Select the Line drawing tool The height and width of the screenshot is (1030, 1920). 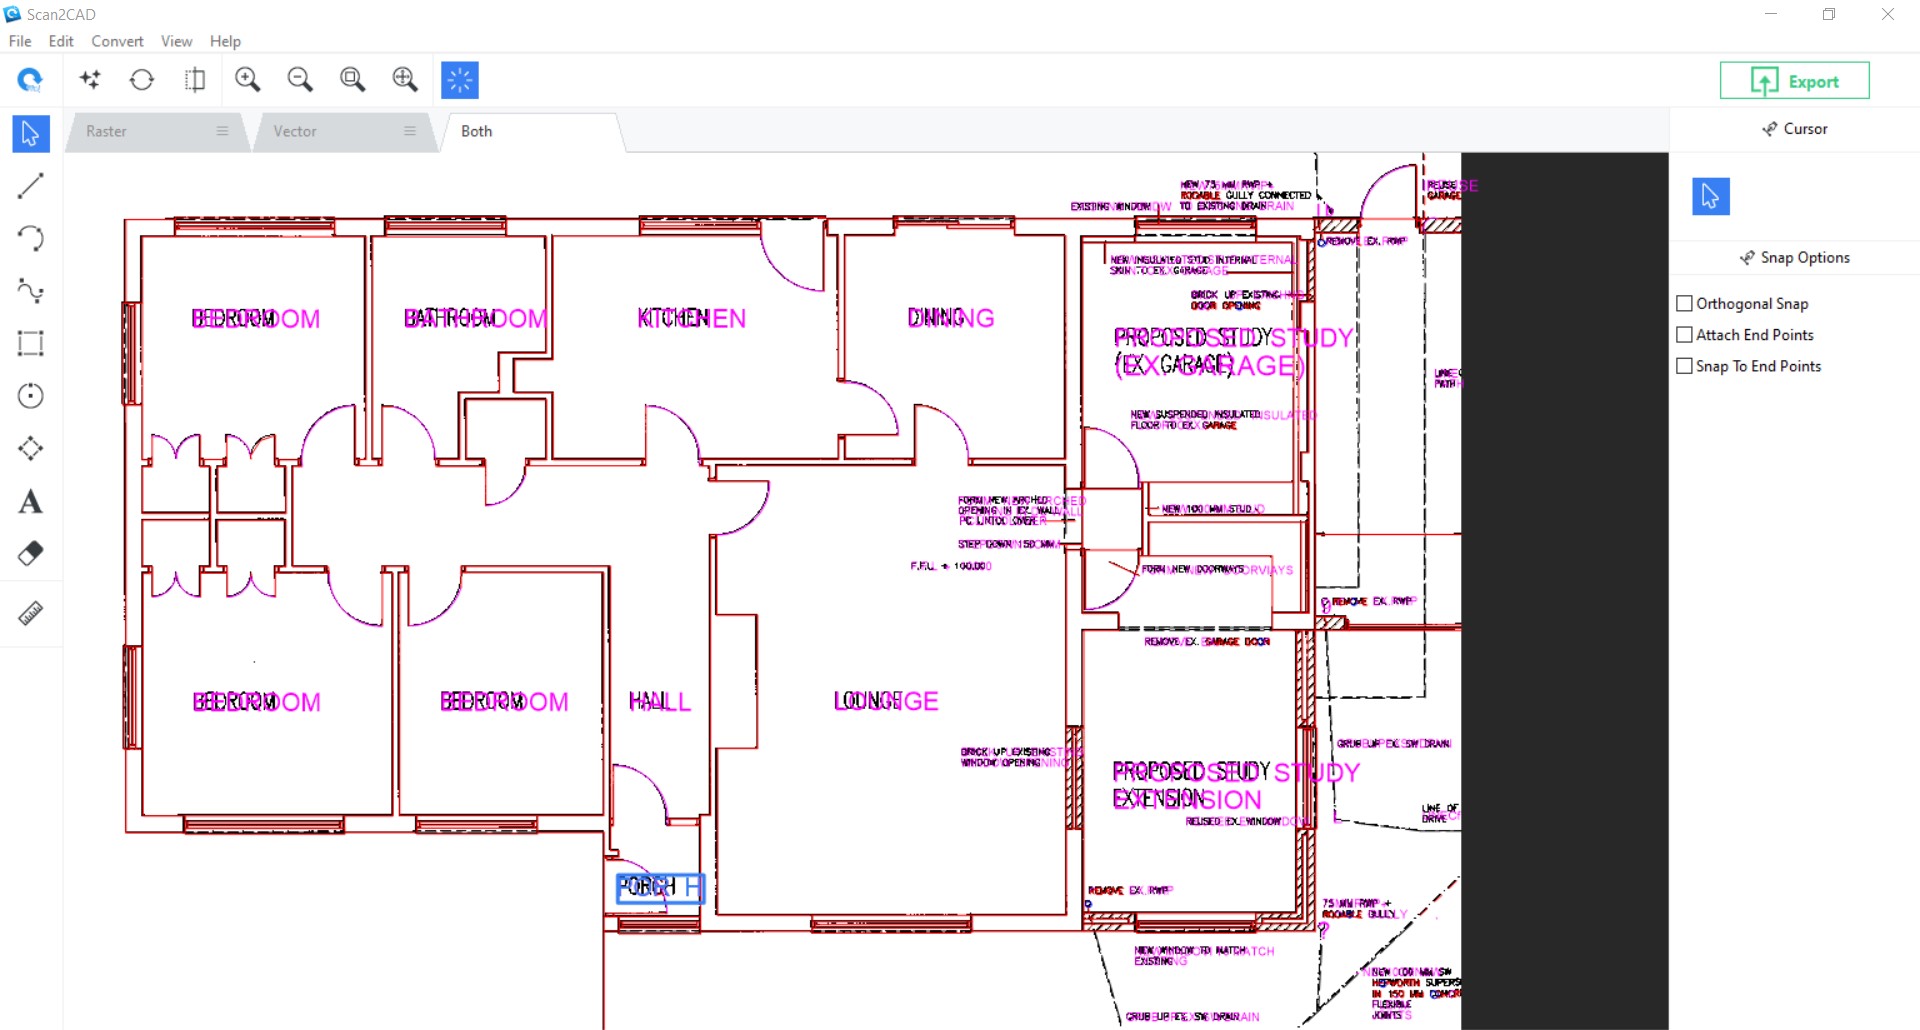(30, 186)
